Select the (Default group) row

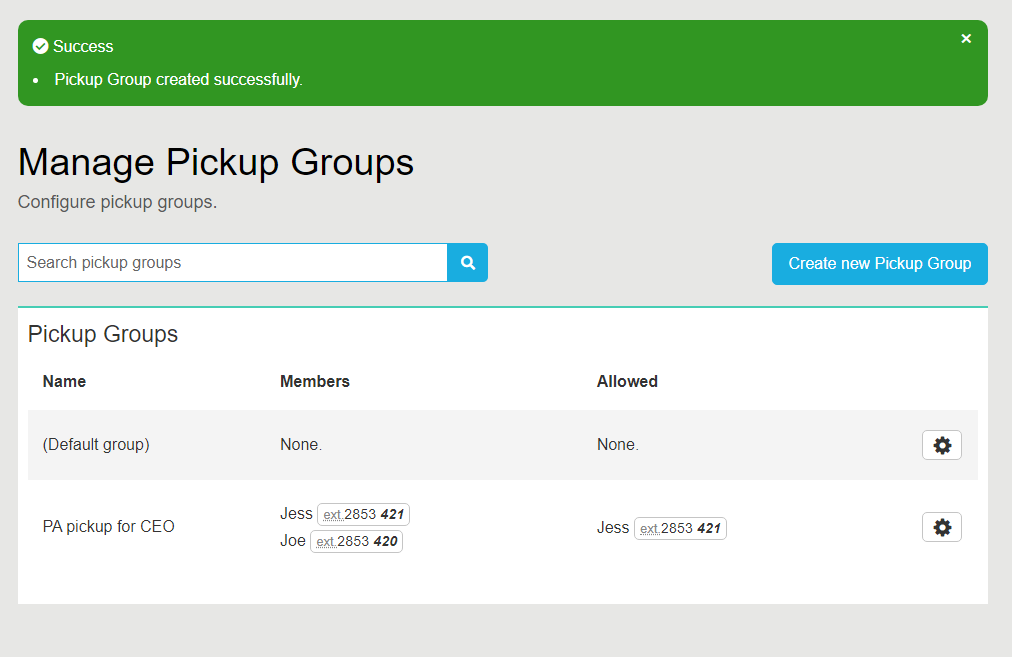point(96,444)
